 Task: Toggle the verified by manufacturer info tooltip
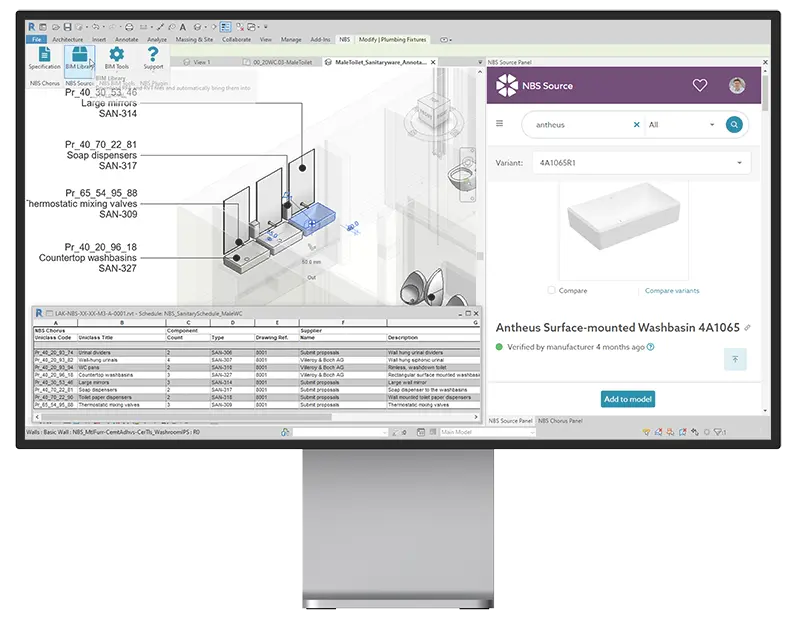[x=650, y=345]
